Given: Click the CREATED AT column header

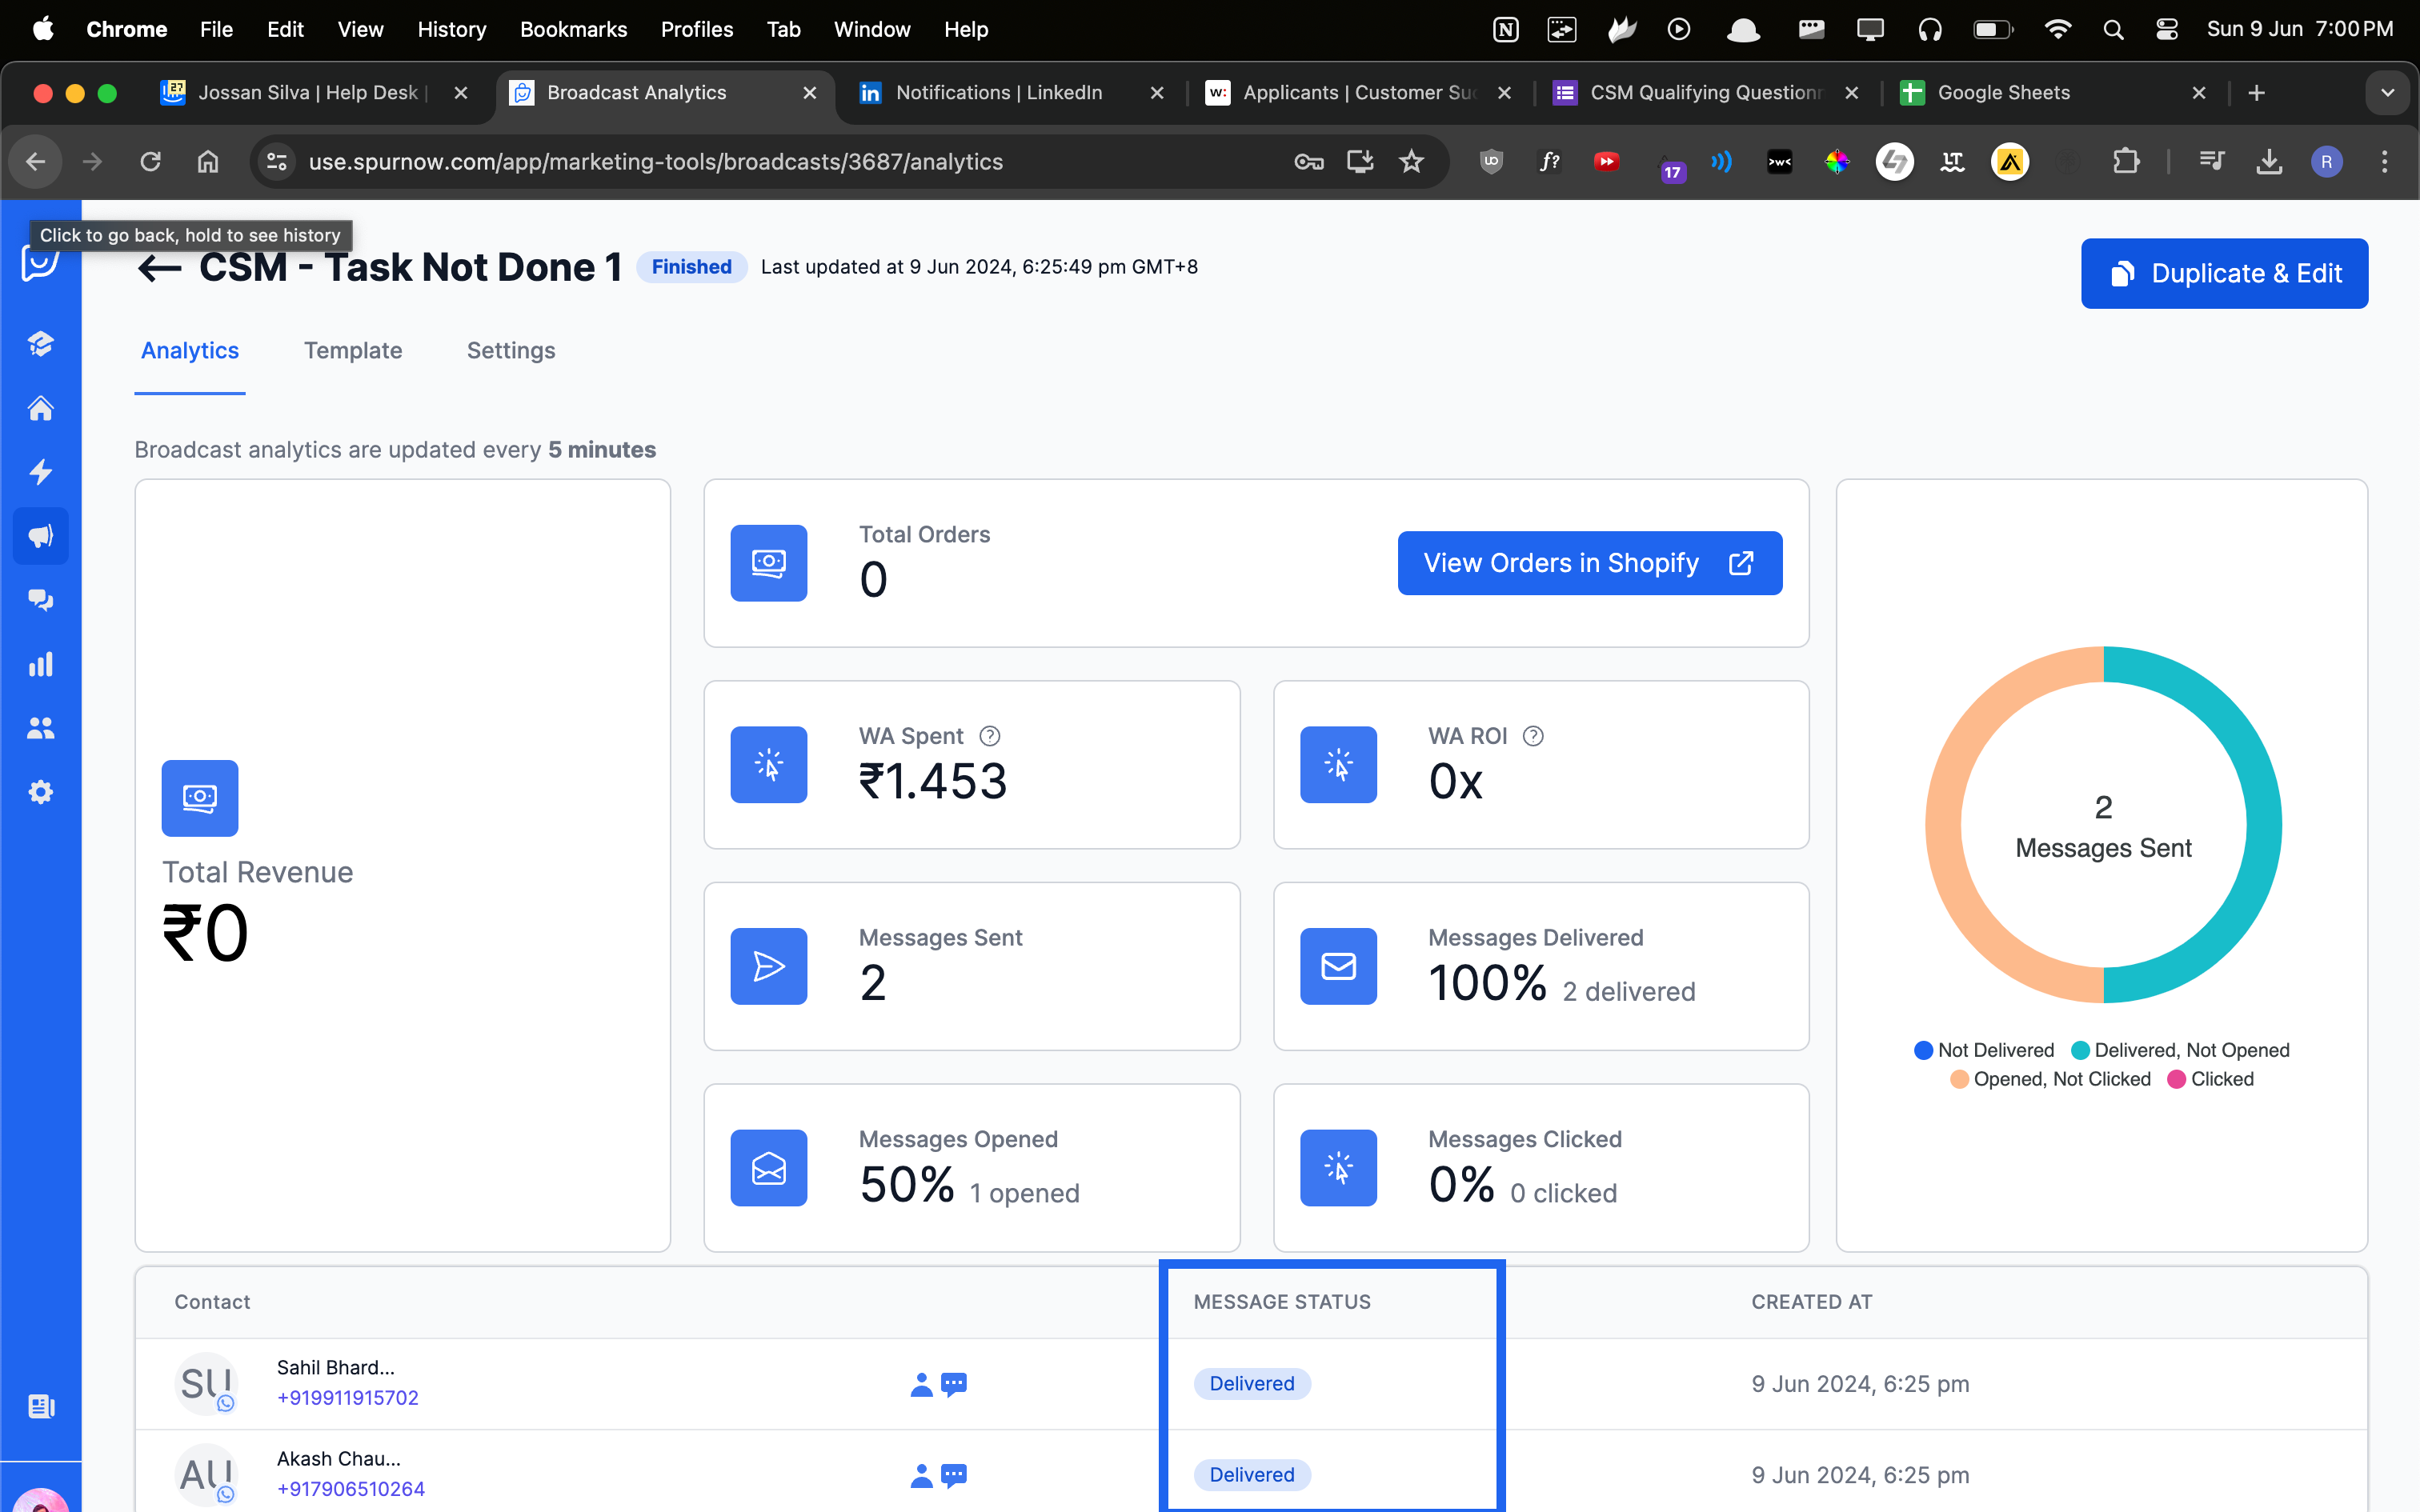Looking at the screenshot, I should tap(1811, 1302).
